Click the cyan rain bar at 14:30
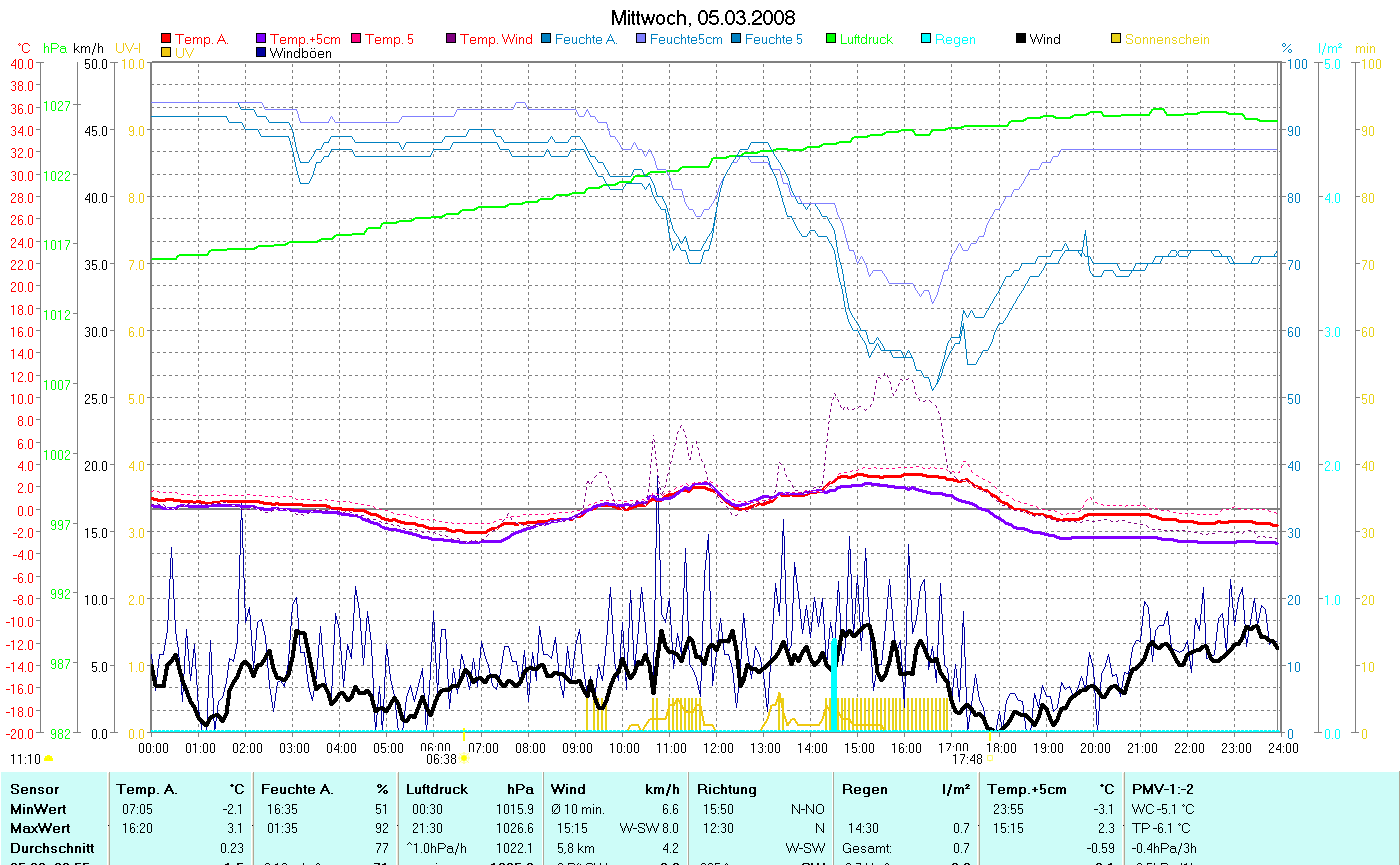 click(834, 685)
